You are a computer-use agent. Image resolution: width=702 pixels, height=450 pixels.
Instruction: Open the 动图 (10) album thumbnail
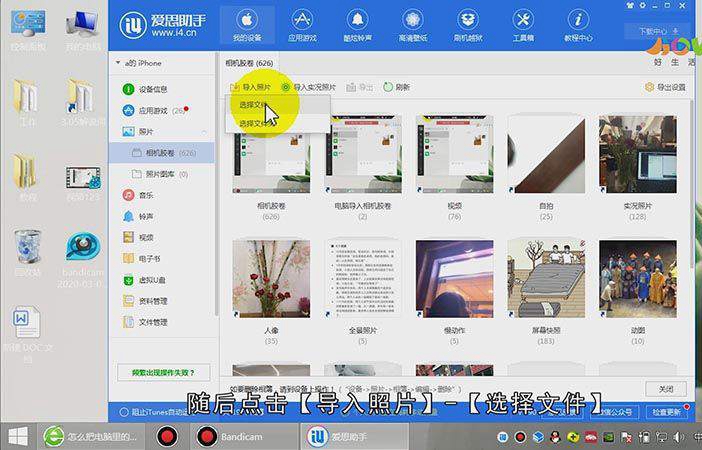[x=638, y=279]
